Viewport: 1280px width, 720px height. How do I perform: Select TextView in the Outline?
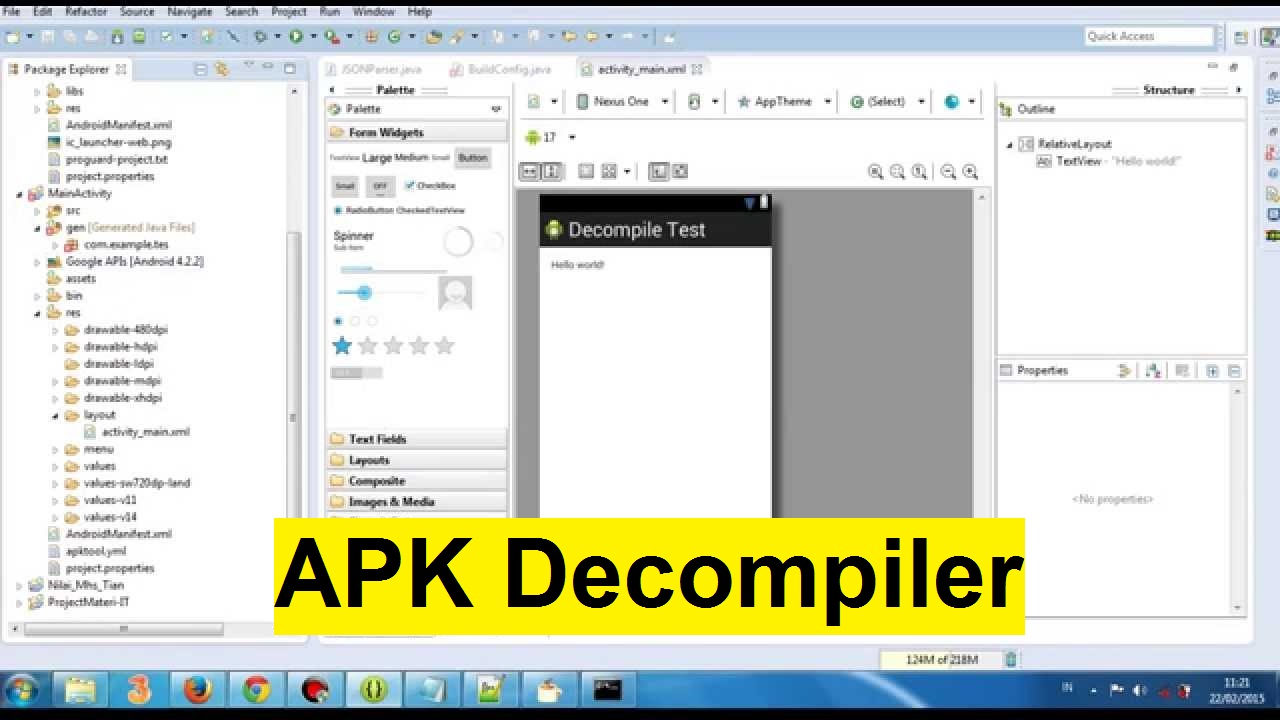1078,161
